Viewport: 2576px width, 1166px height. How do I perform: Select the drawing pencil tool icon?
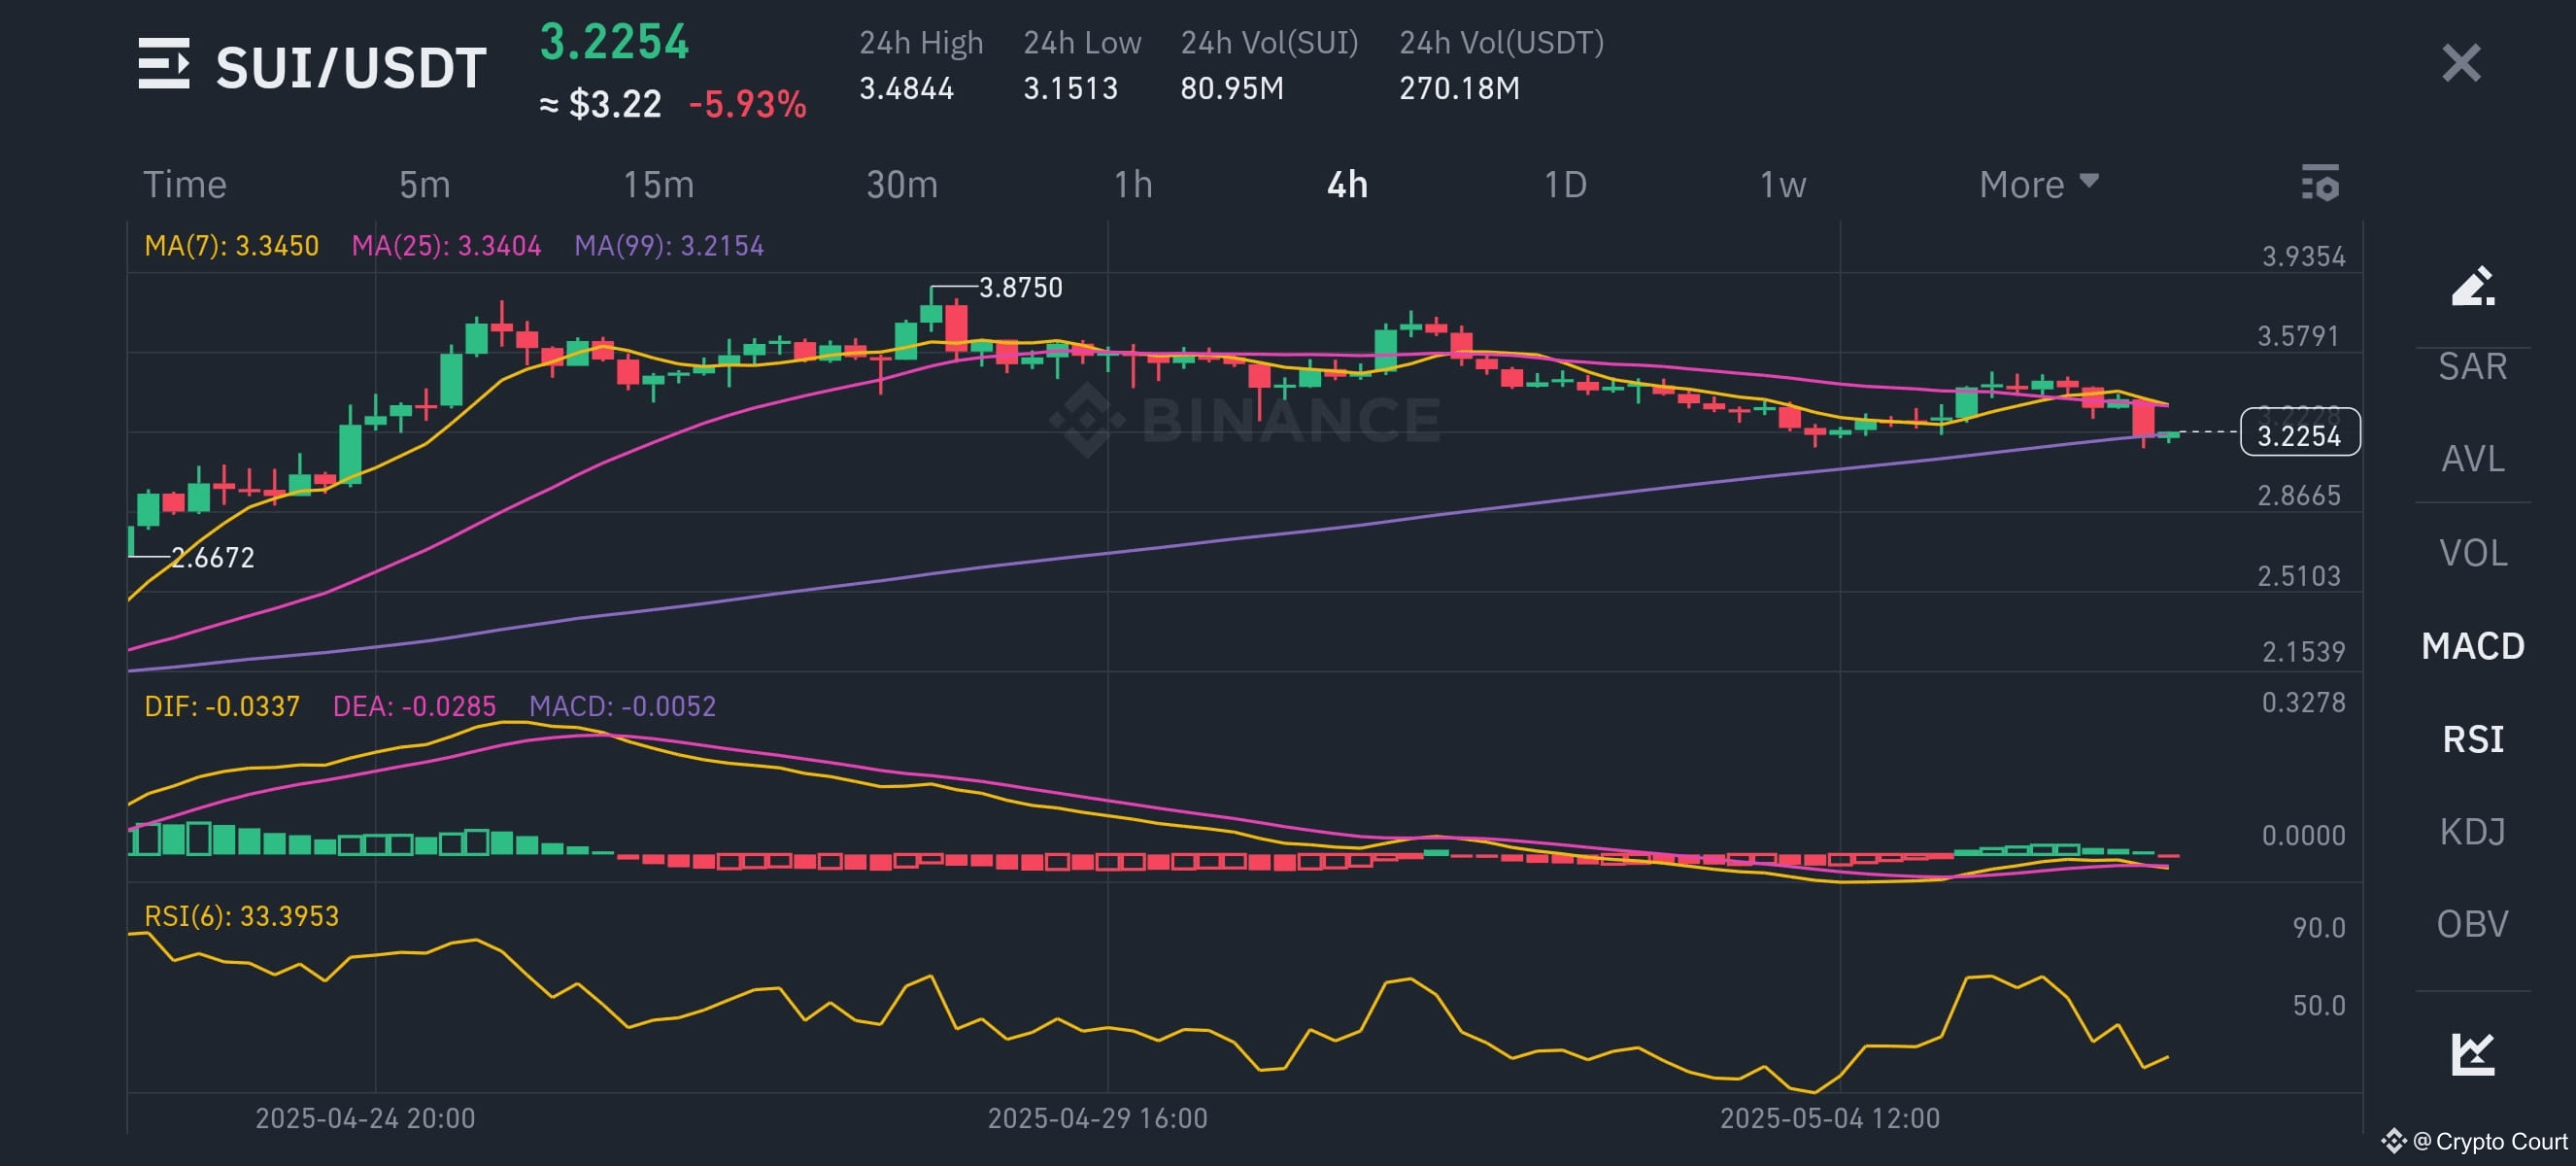click(2472, 287)
